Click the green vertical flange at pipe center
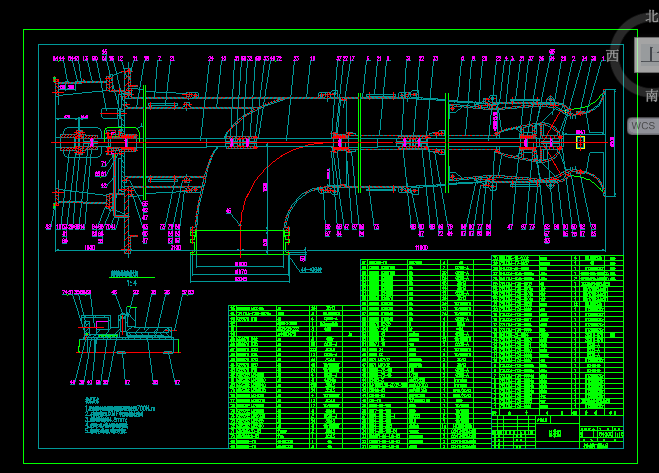Viewport: 659px width, 473px height. (x=359, y=142)
